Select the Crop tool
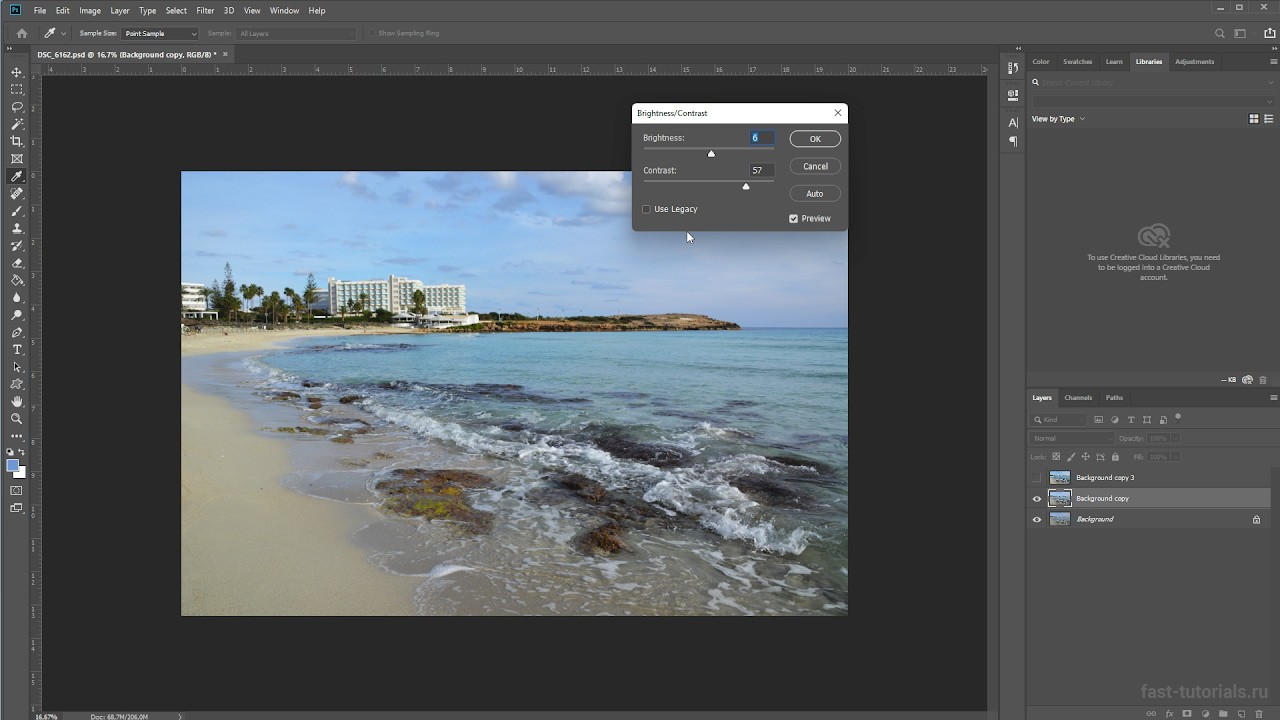 (x=17, y=141)
